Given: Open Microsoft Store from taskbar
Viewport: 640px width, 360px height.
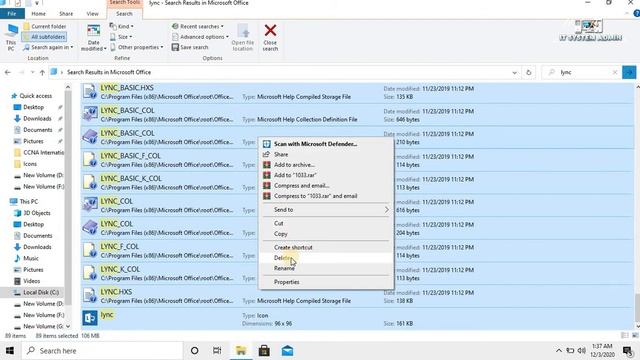Looking at the screenshot, I should [264, 351].
